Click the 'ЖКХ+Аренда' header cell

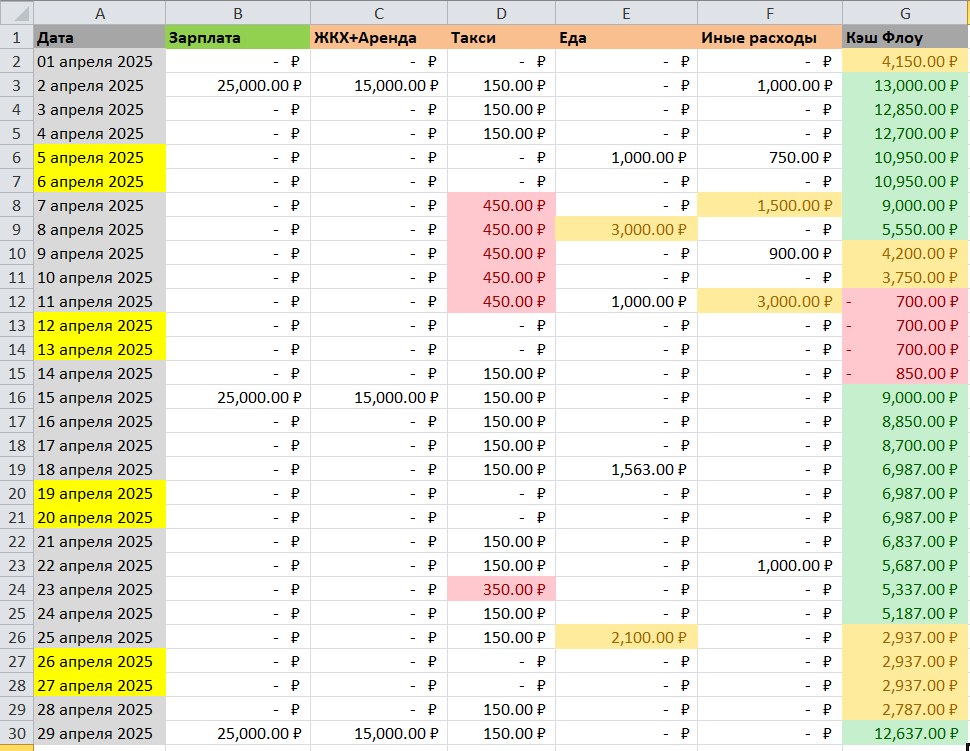[379, 37]
